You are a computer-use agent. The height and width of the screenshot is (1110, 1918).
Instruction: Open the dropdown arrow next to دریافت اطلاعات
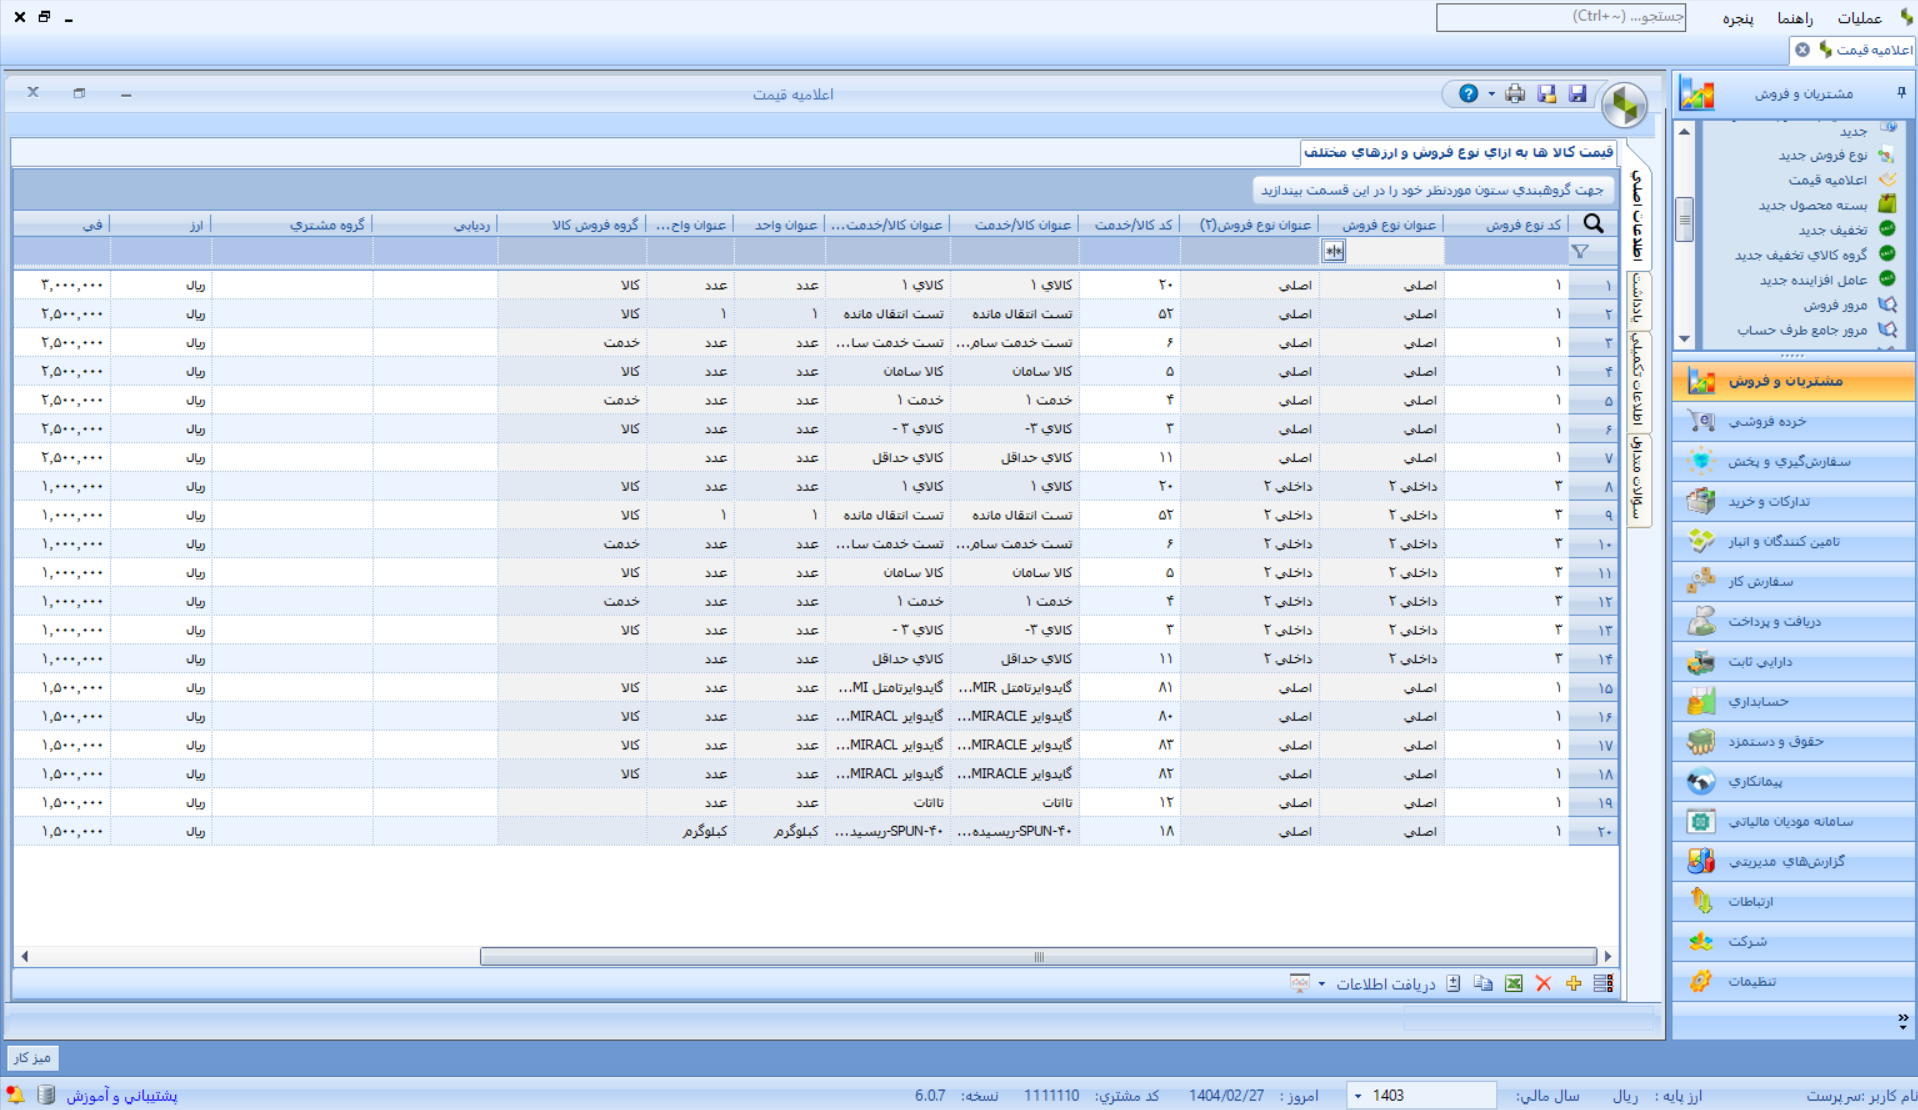coord(1321,984)
